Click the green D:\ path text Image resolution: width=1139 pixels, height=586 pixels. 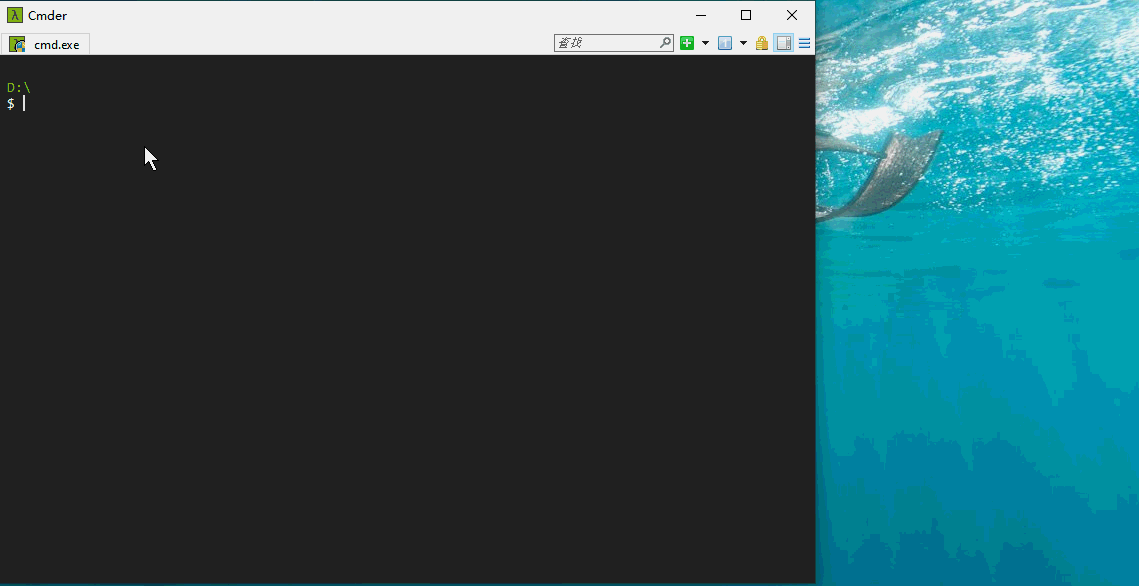pyautogui.click(x=19, y=88)
